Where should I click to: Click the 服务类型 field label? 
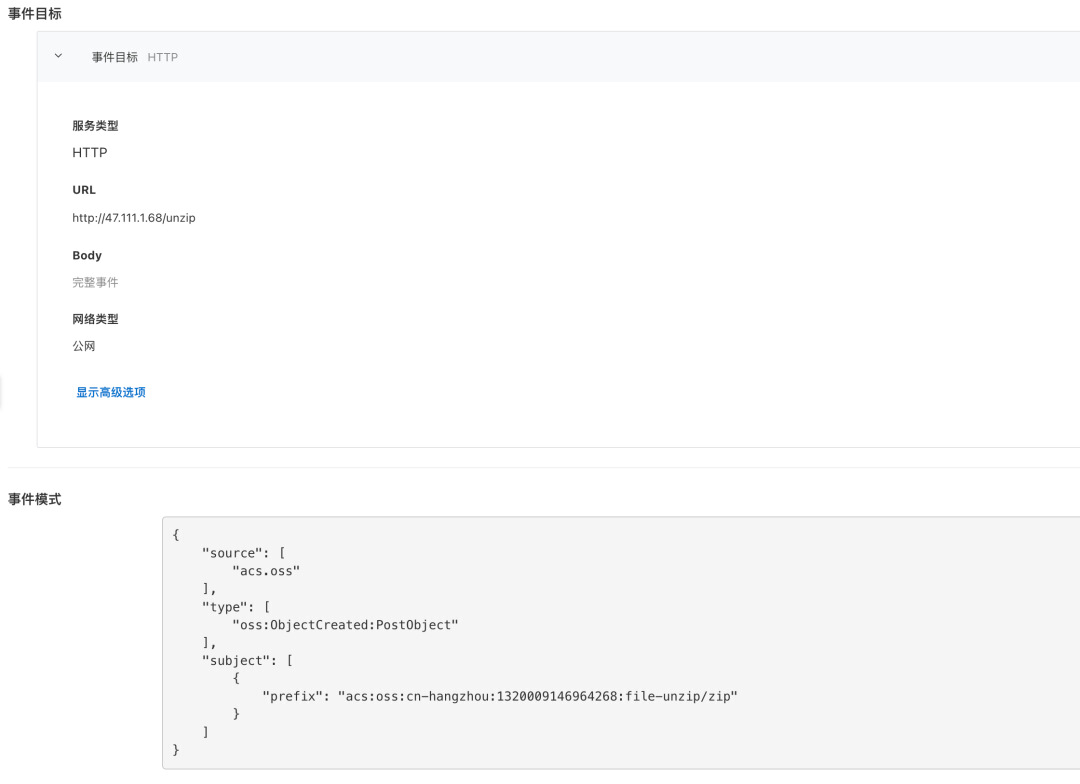96,126
